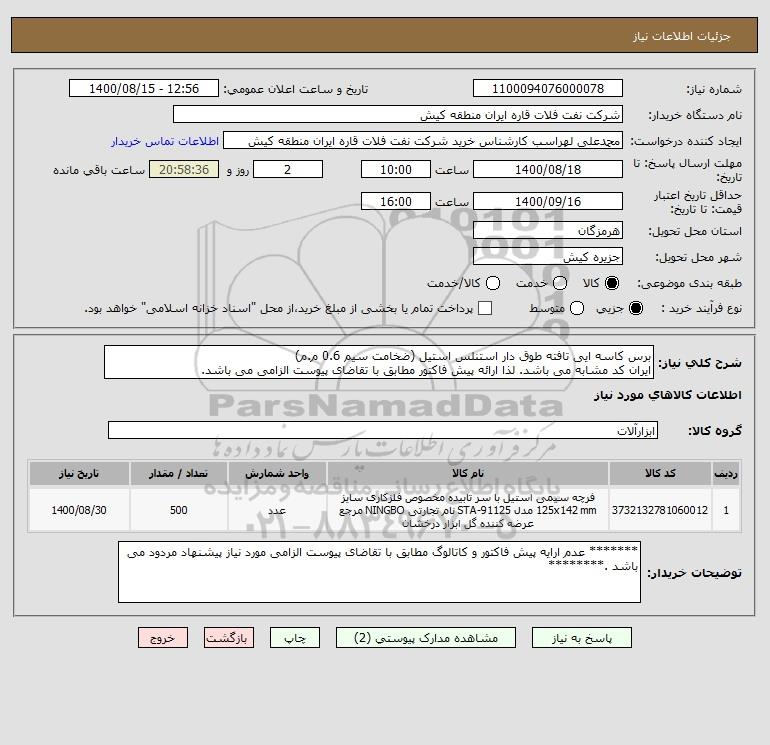Screen dimensions: 770x745
Task: Click the delivery city field جزیره کیش
Action: 548,256
